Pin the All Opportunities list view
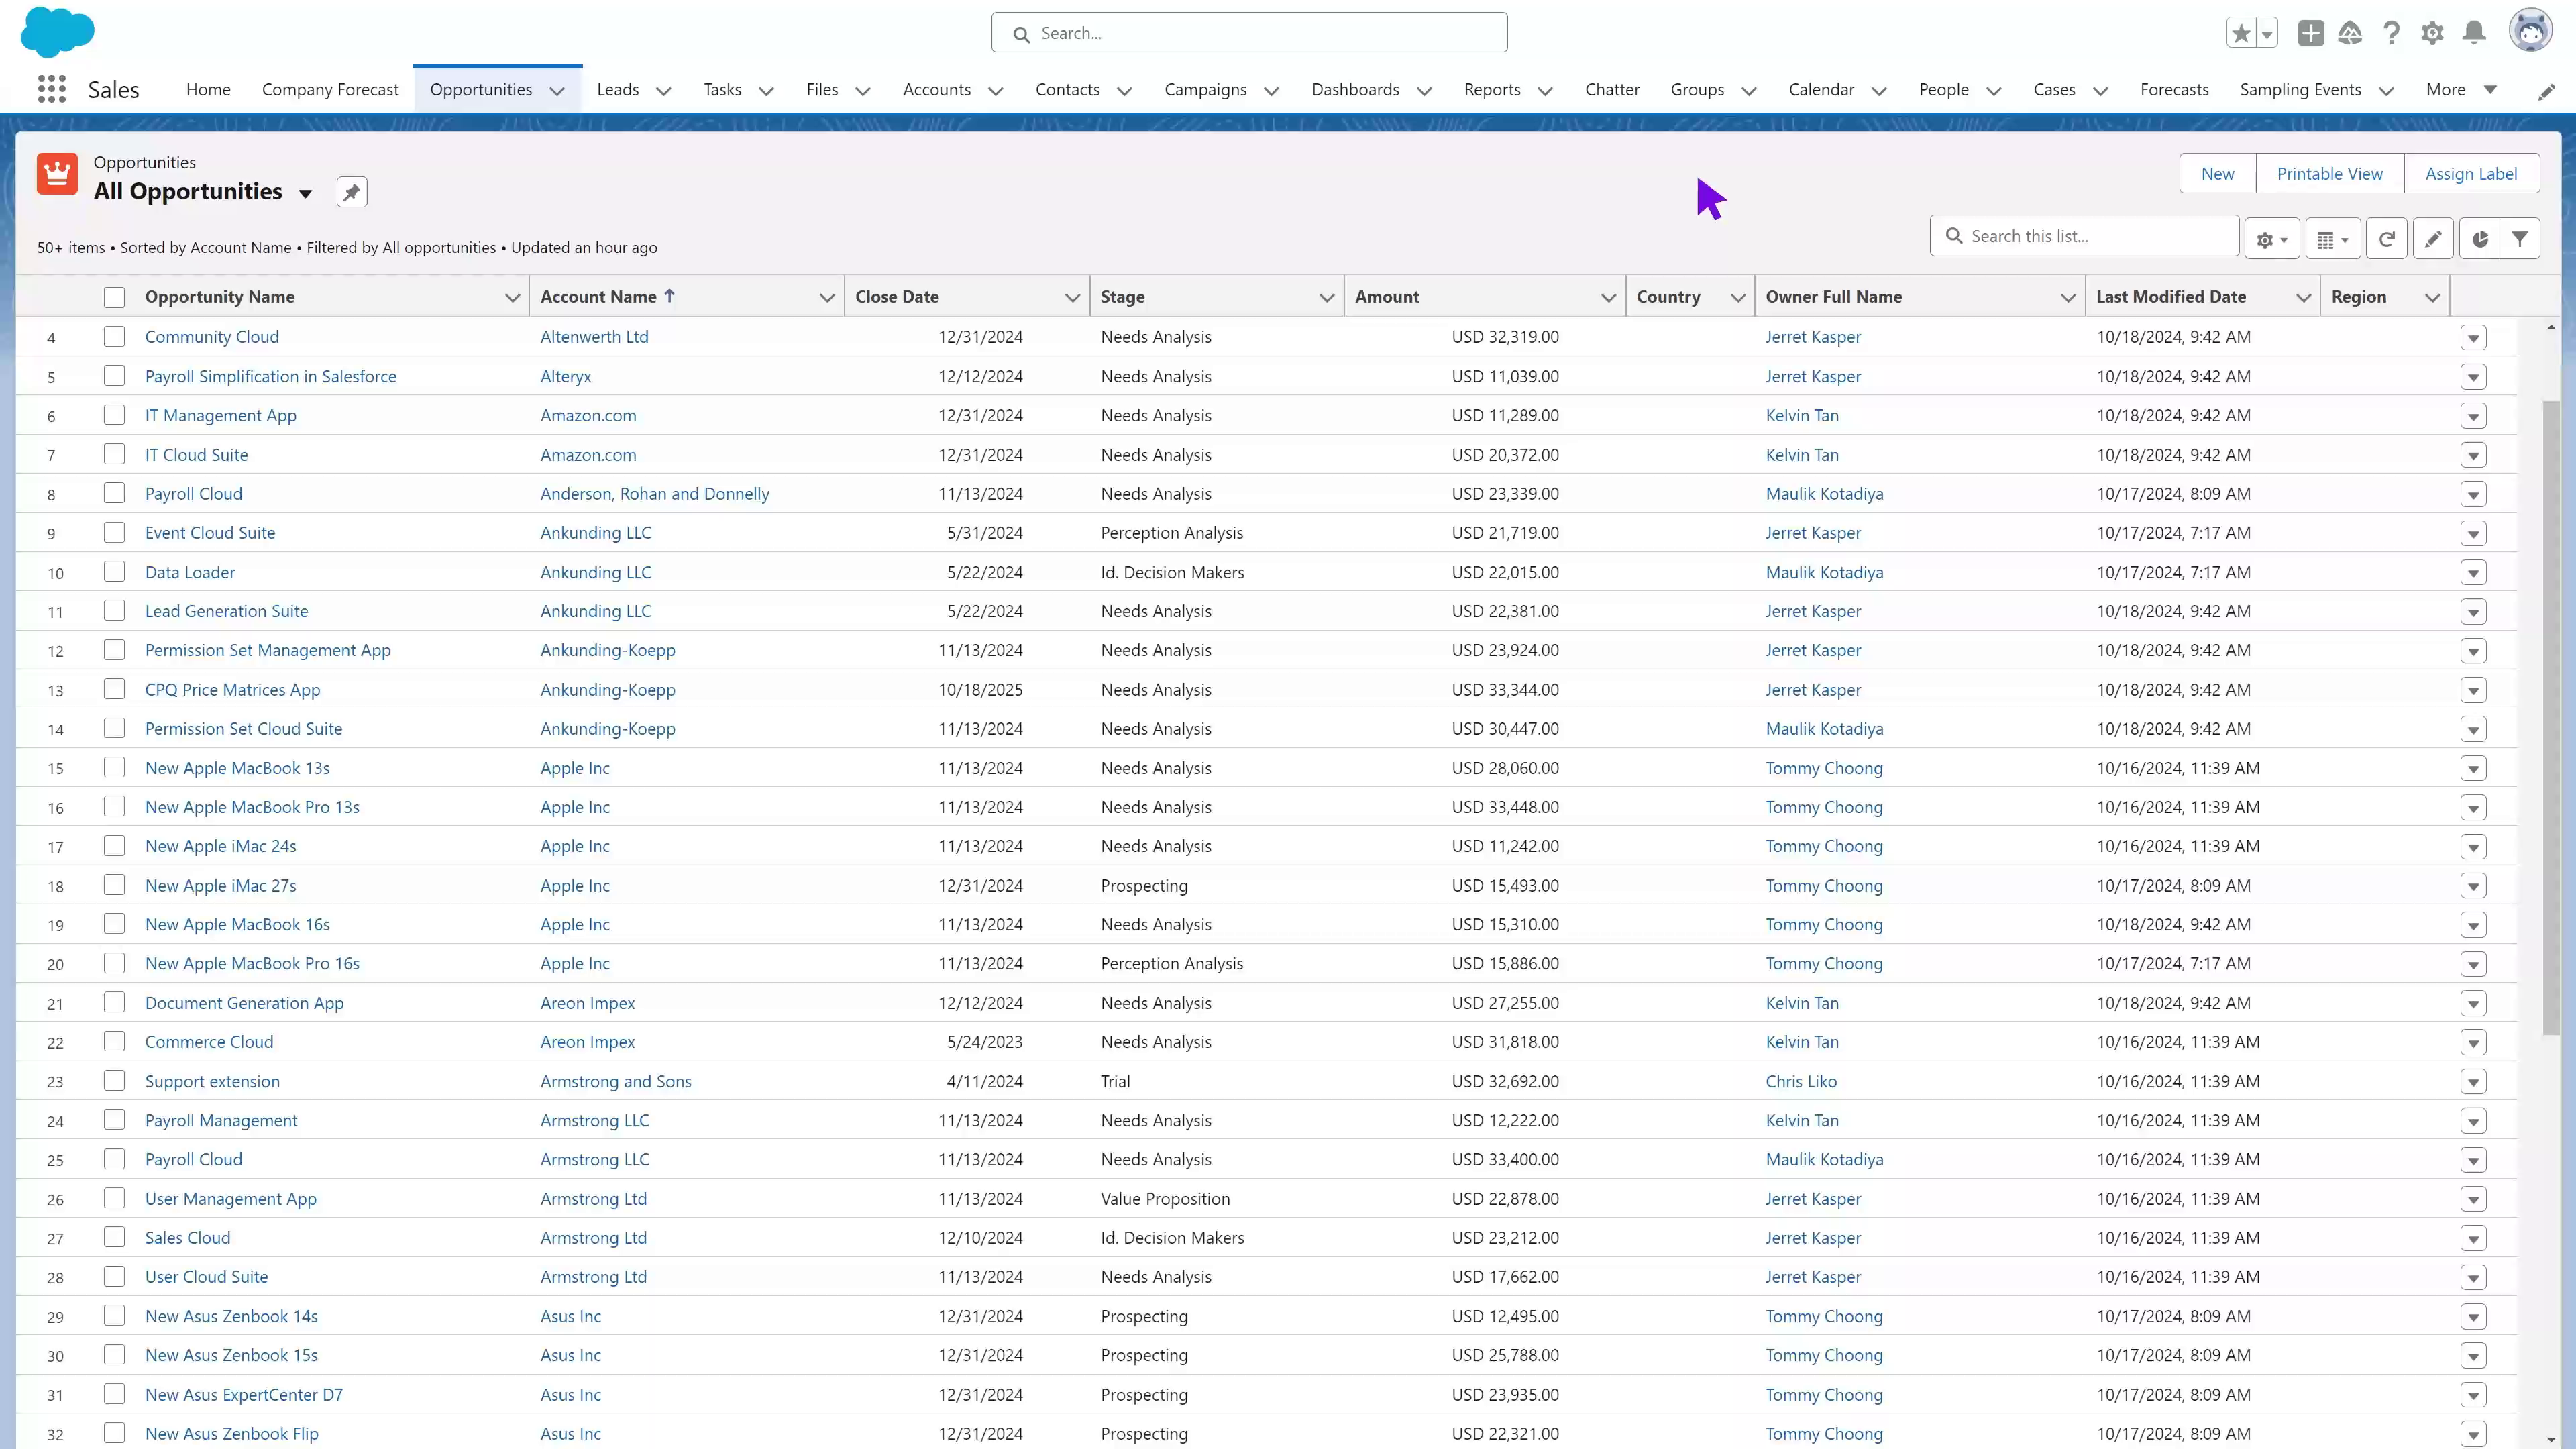 (351, 192)
